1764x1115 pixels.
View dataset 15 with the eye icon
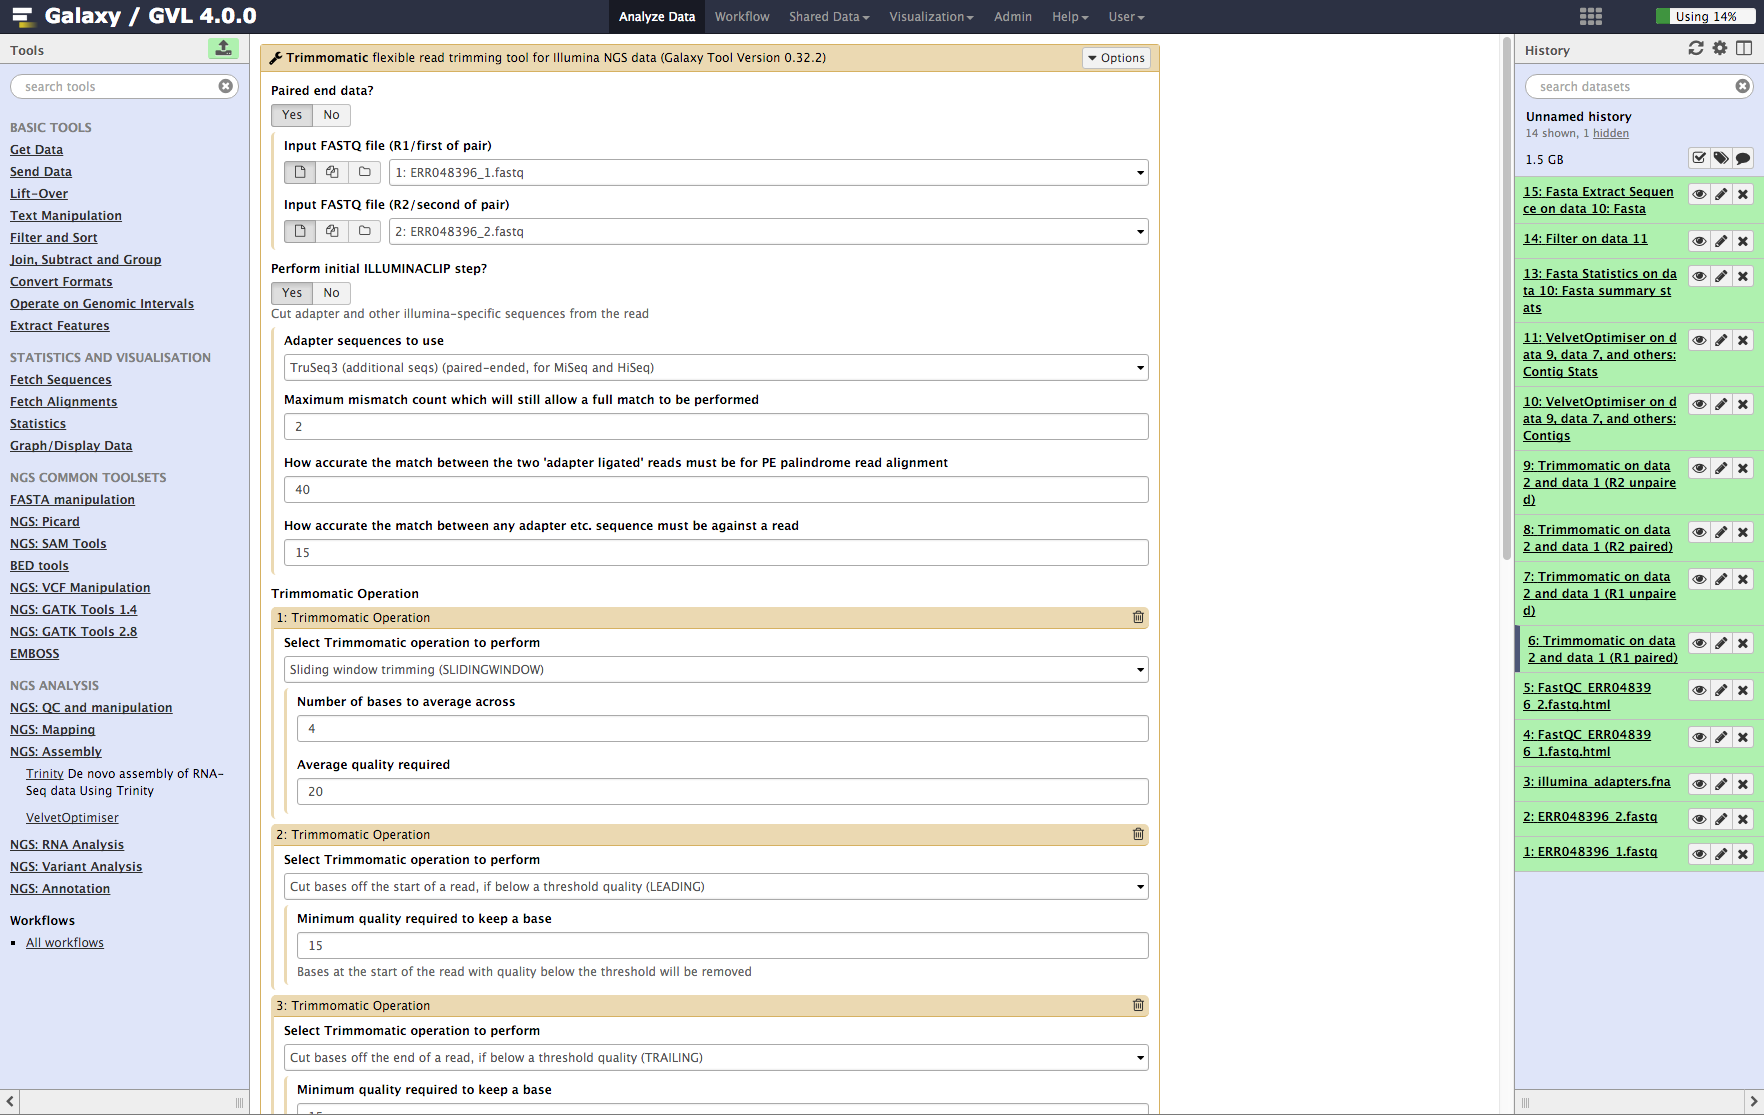tap(1699, 194)
